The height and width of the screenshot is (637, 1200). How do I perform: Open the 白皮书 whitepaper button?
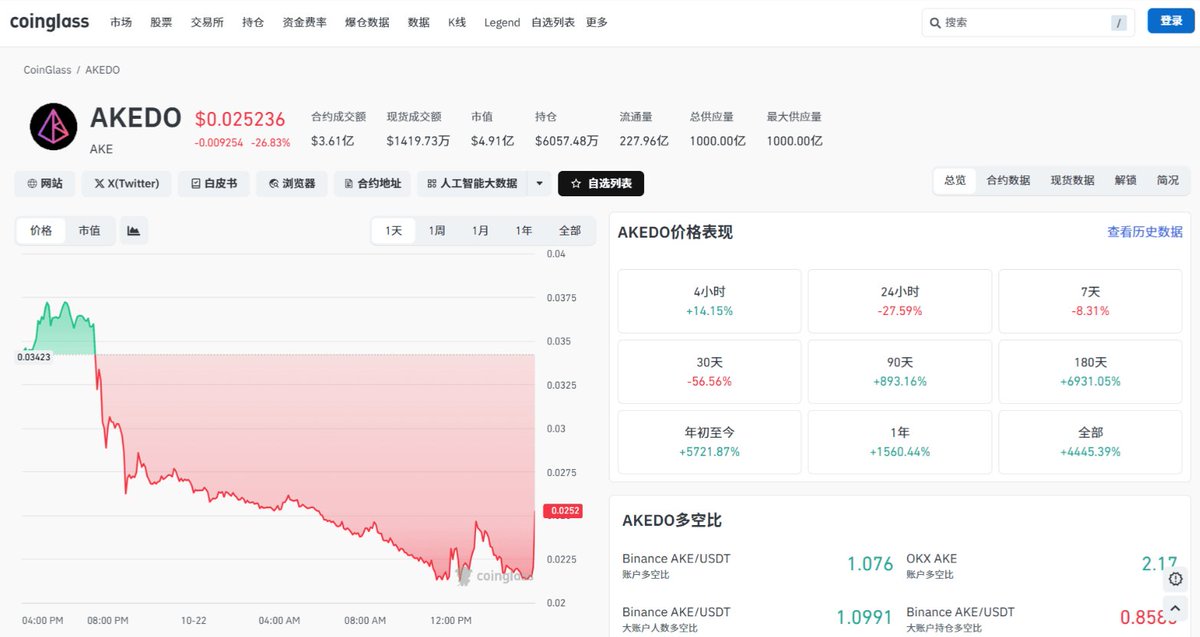pos(212,183)
